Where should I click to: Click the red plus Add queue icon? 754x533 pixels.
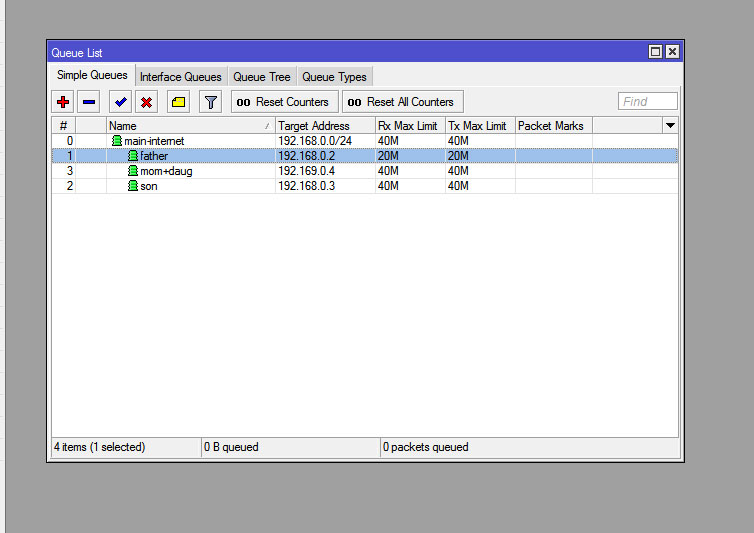tap(63, 102)
